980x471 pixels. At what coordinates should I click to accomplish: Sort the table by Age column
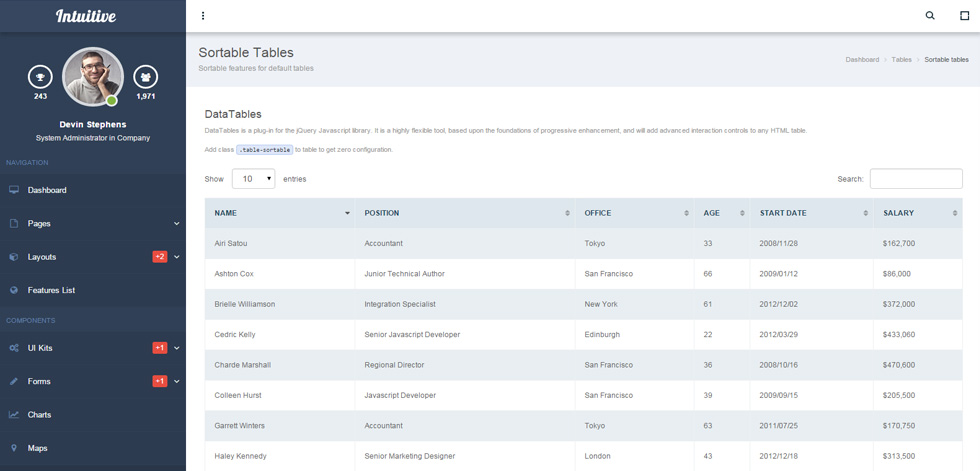722,213
